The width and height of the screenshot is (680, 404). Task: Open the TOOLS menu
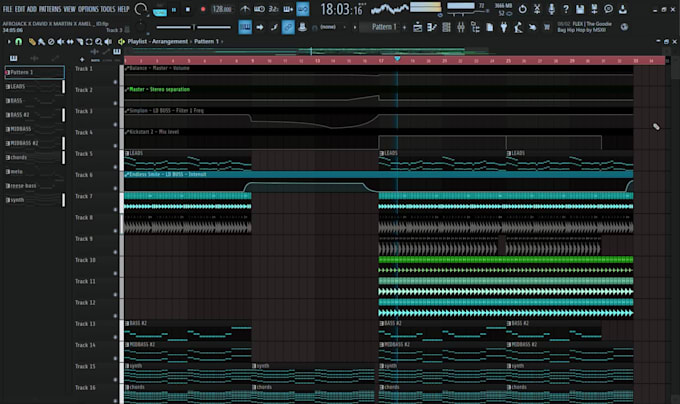[x=108, y=9]
